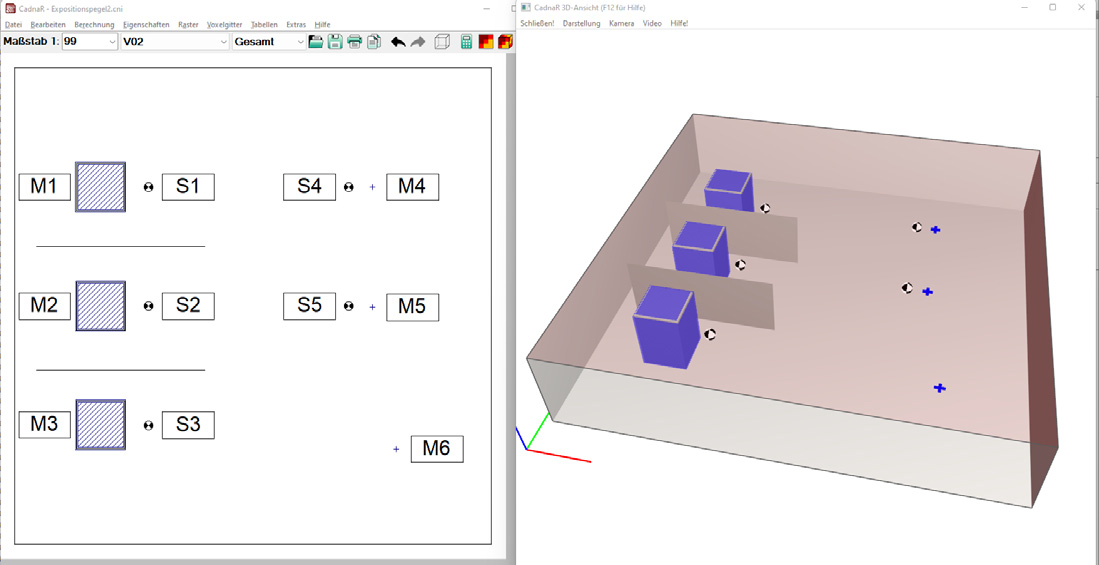Click the M1 label box
This screenshot has height=565, width=1099.
pyautogui.click(x=45, y=187)
